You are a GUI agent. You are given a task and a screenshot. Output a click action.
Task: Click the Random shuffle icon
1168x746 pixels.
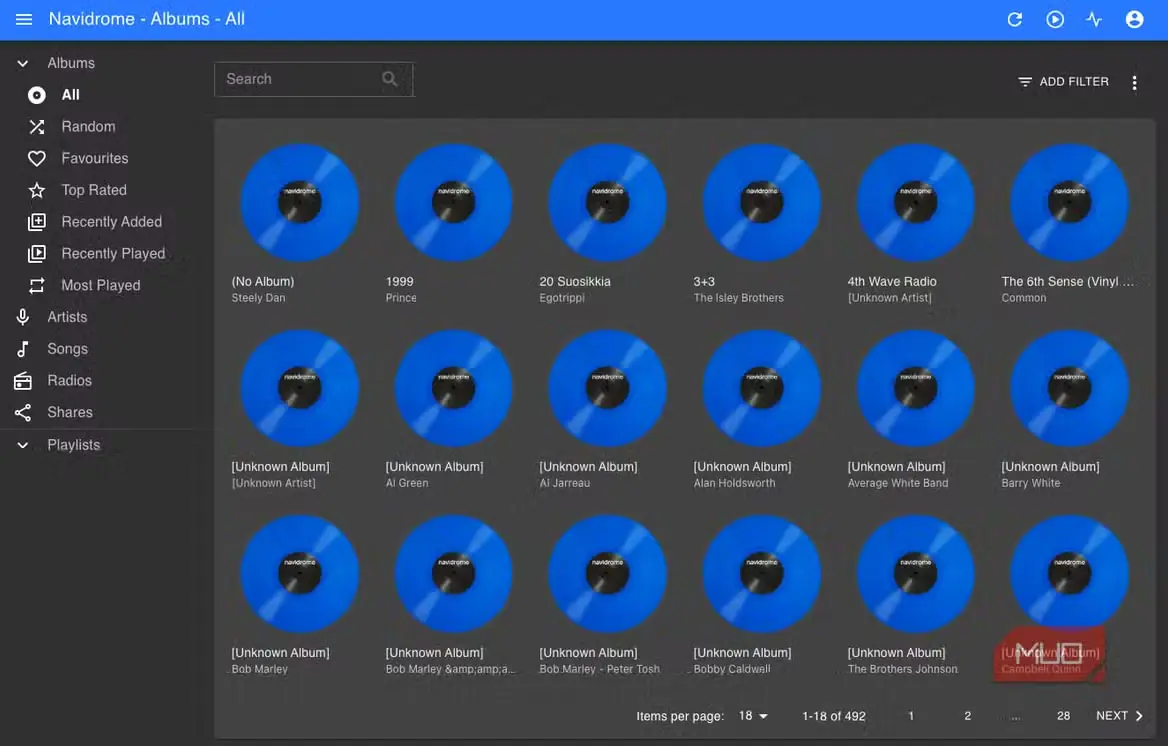(x=36, y=127)
